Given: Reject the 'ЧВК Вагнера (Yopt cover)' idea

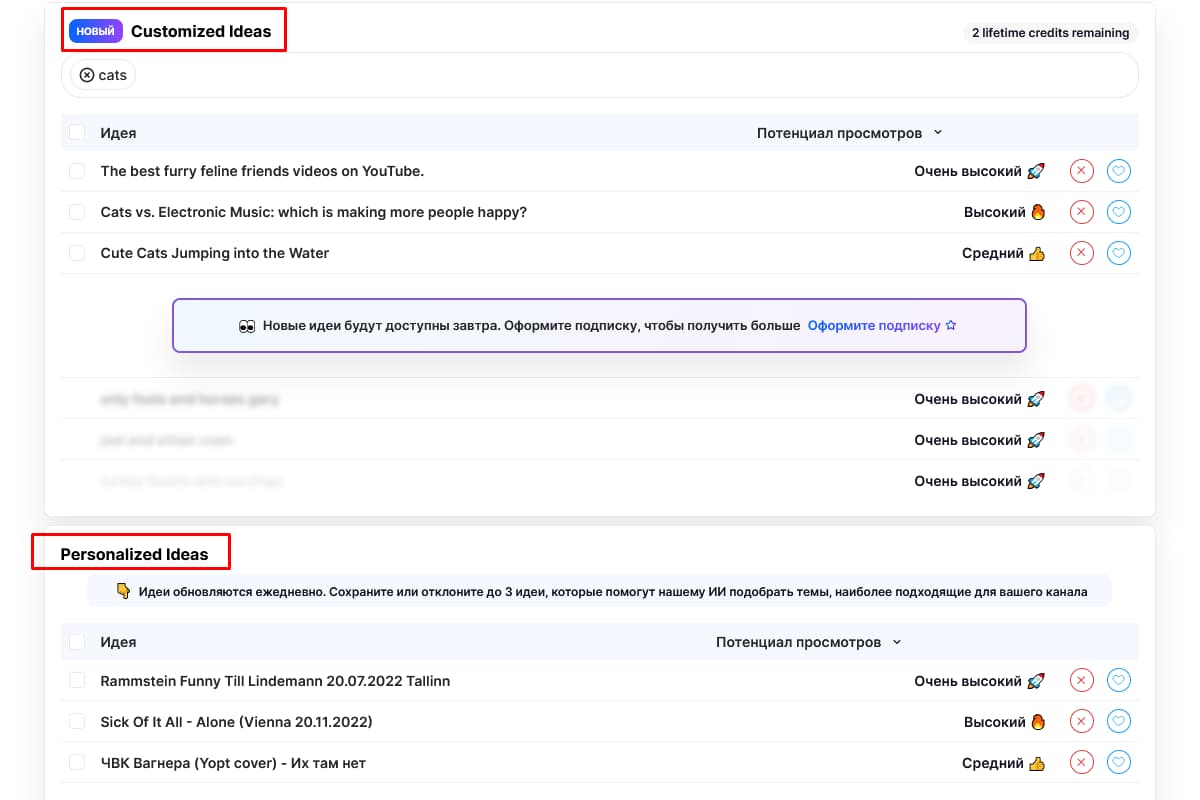Looking at the screenshot, I should pos(1081,763).
